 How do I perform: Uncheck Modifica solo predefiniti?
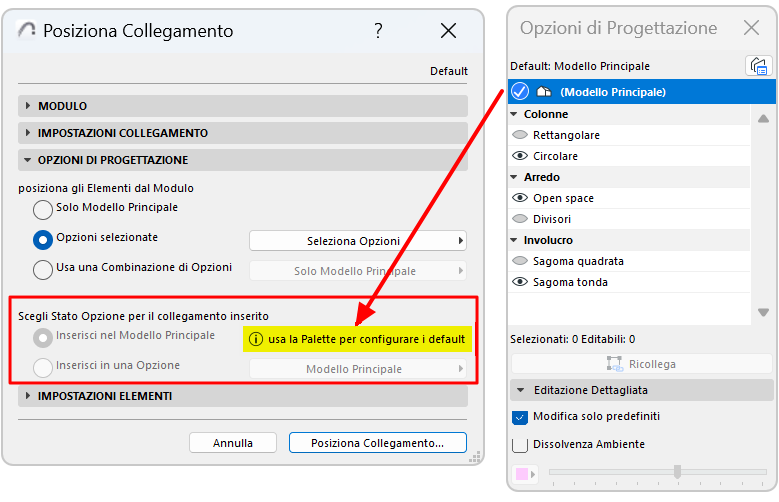tap(520, 417)
